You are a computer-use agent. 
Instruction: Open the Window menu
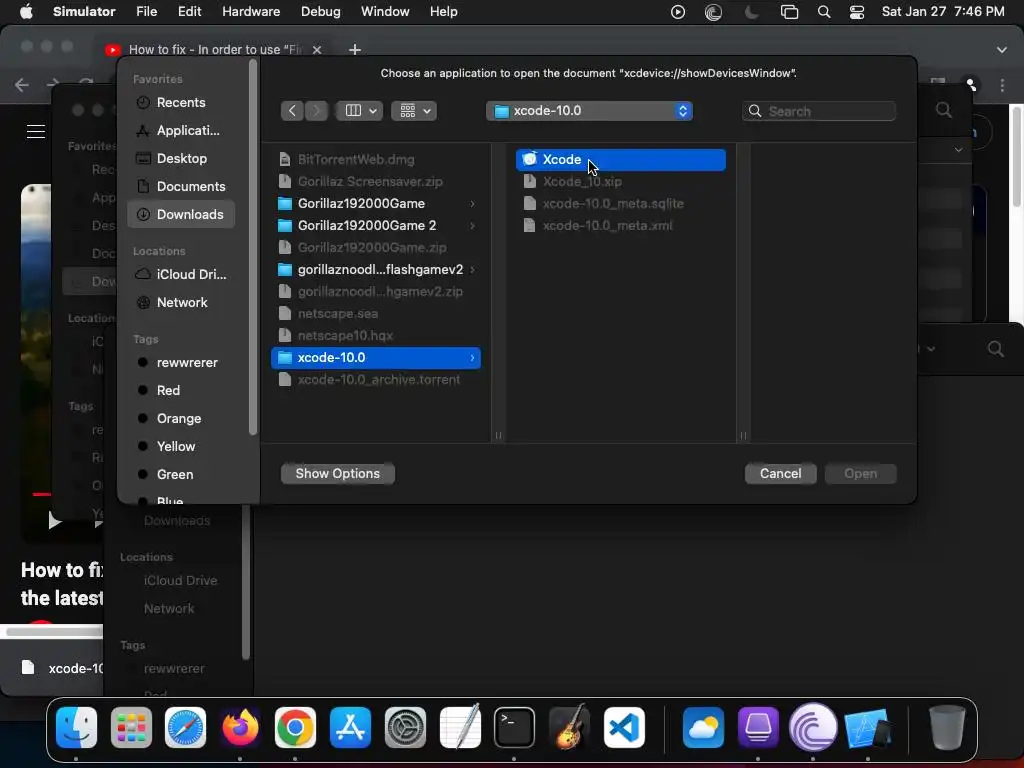tap(385, 12)
